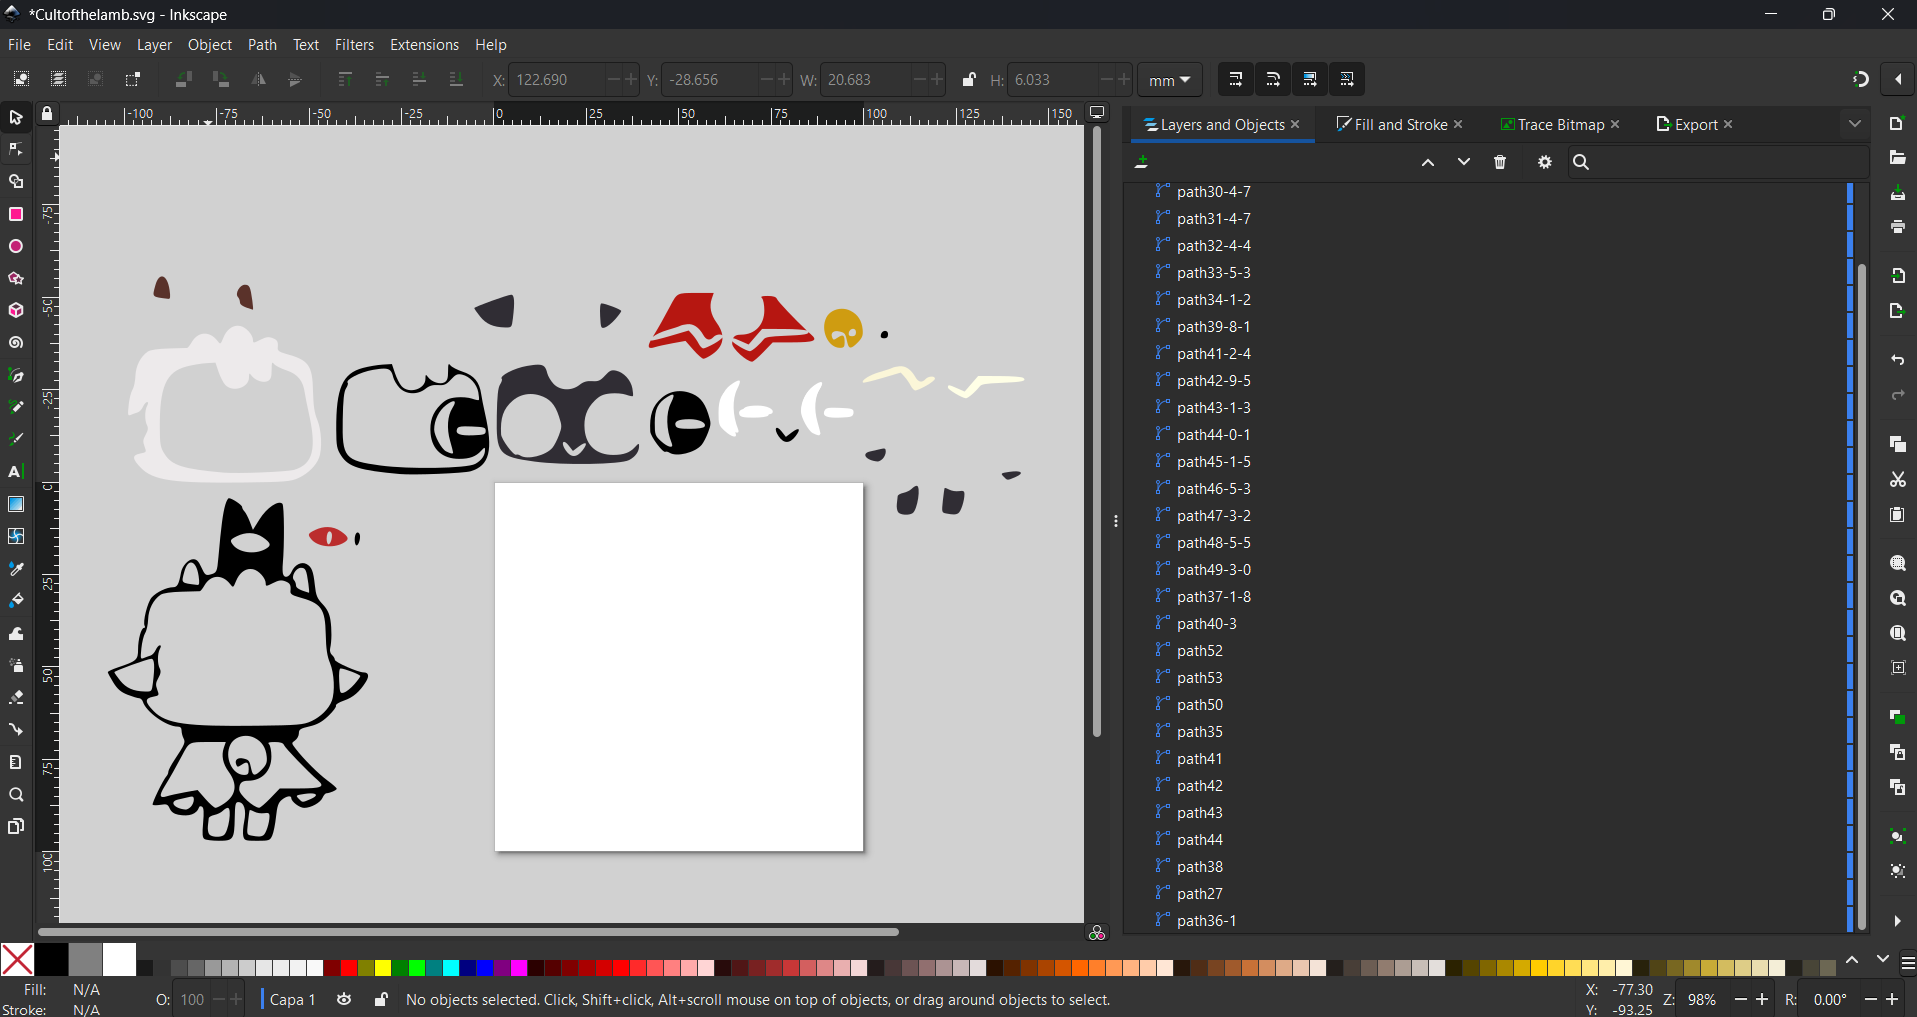The height and width of the screenshot is (1017, 1917).
Task: Open the Extensions menu
Action: (424, 45)
